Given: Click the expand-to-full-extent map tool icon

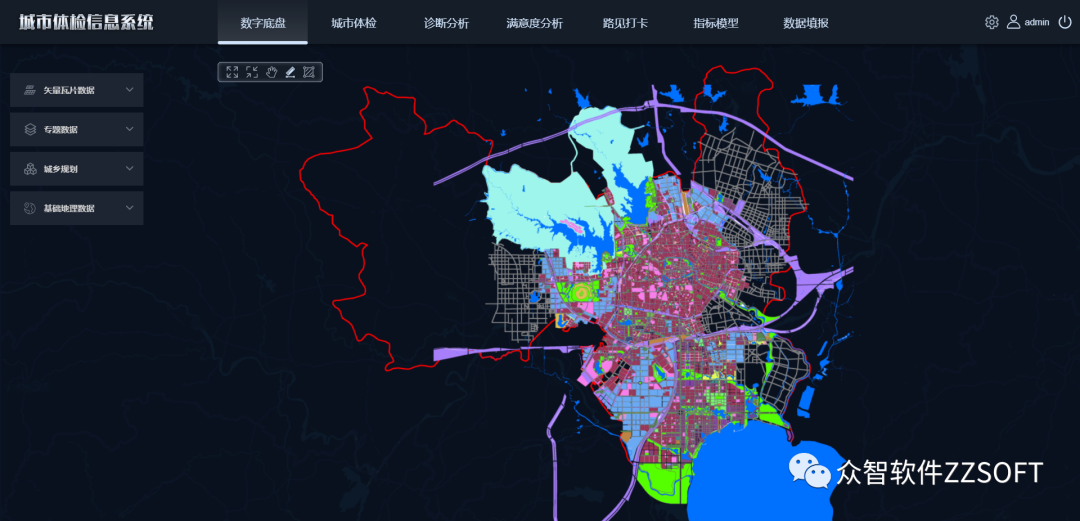Looking at the screenshot, I should (x=232, y=72).
